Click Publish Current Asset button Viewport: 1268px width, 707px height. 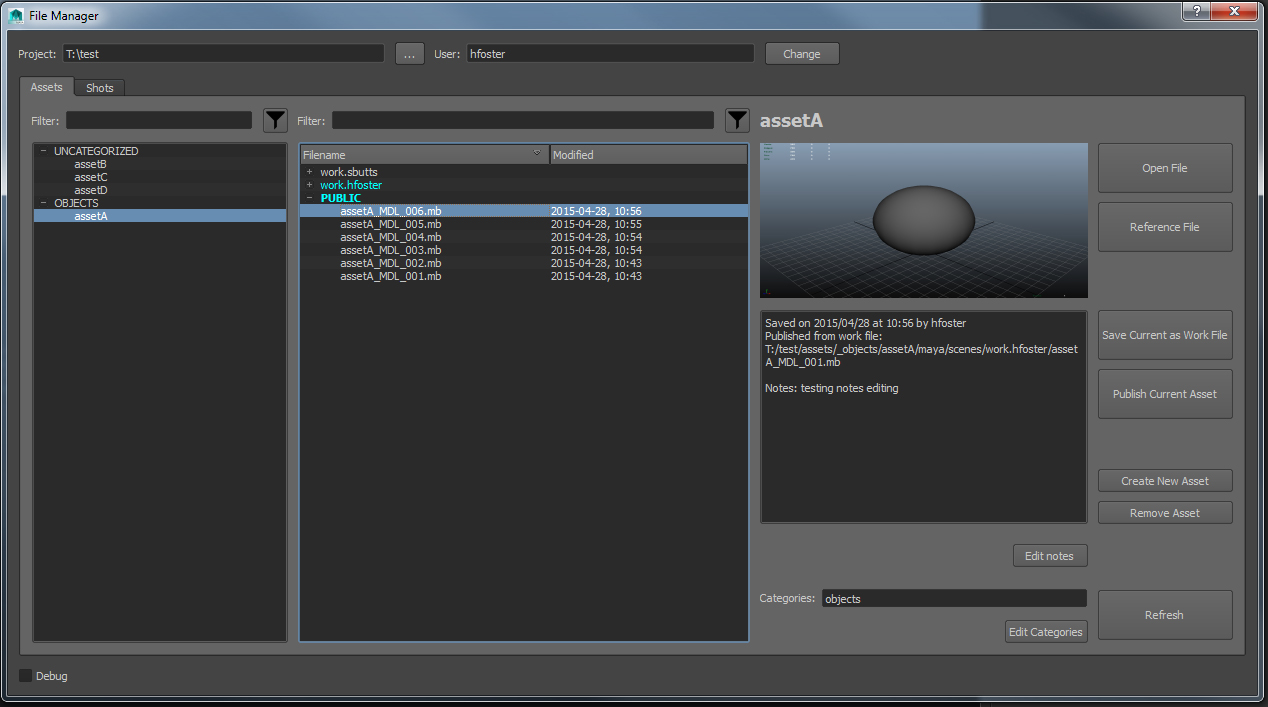1164,394
